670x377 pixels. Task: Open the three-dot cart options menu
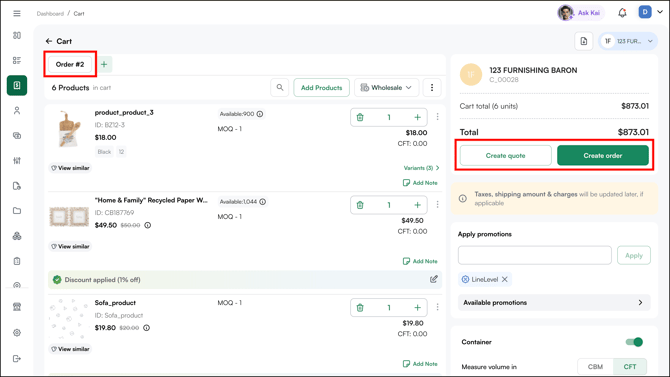click(432, 88)
